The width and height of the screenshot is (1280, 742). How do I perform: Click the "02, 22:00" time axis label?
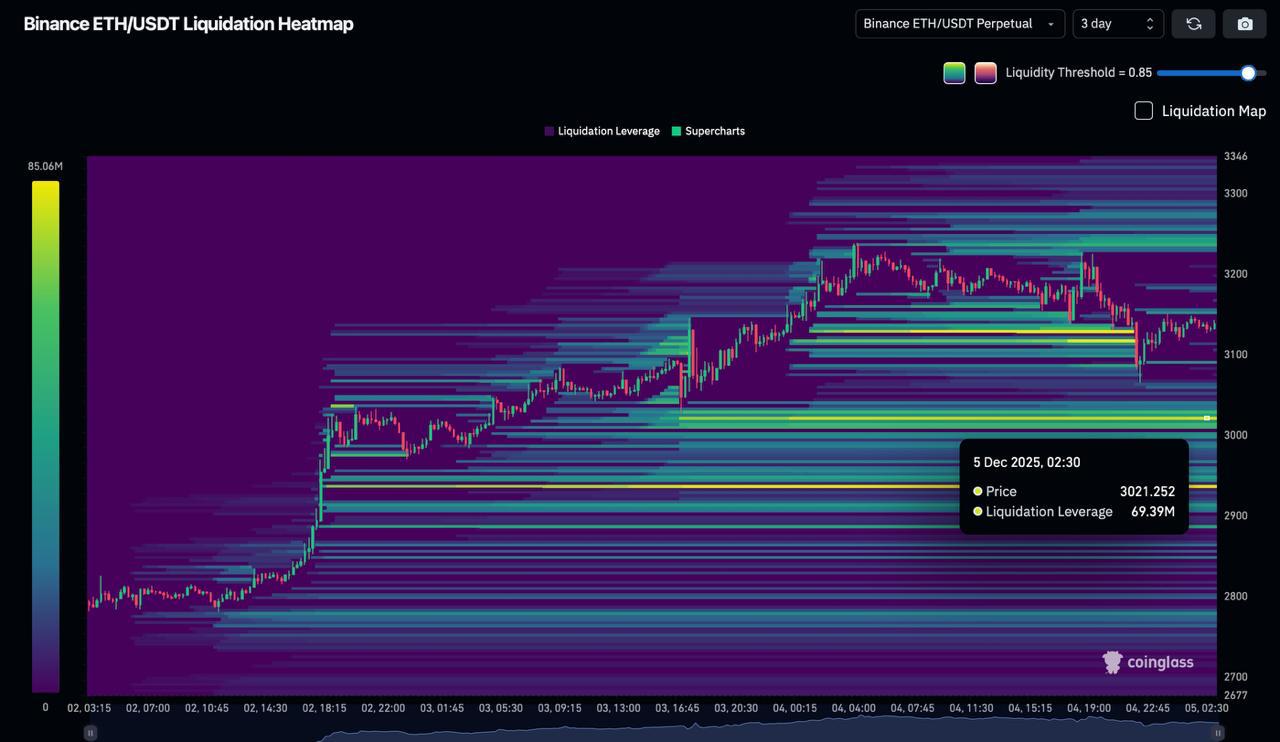pos(384,708)
